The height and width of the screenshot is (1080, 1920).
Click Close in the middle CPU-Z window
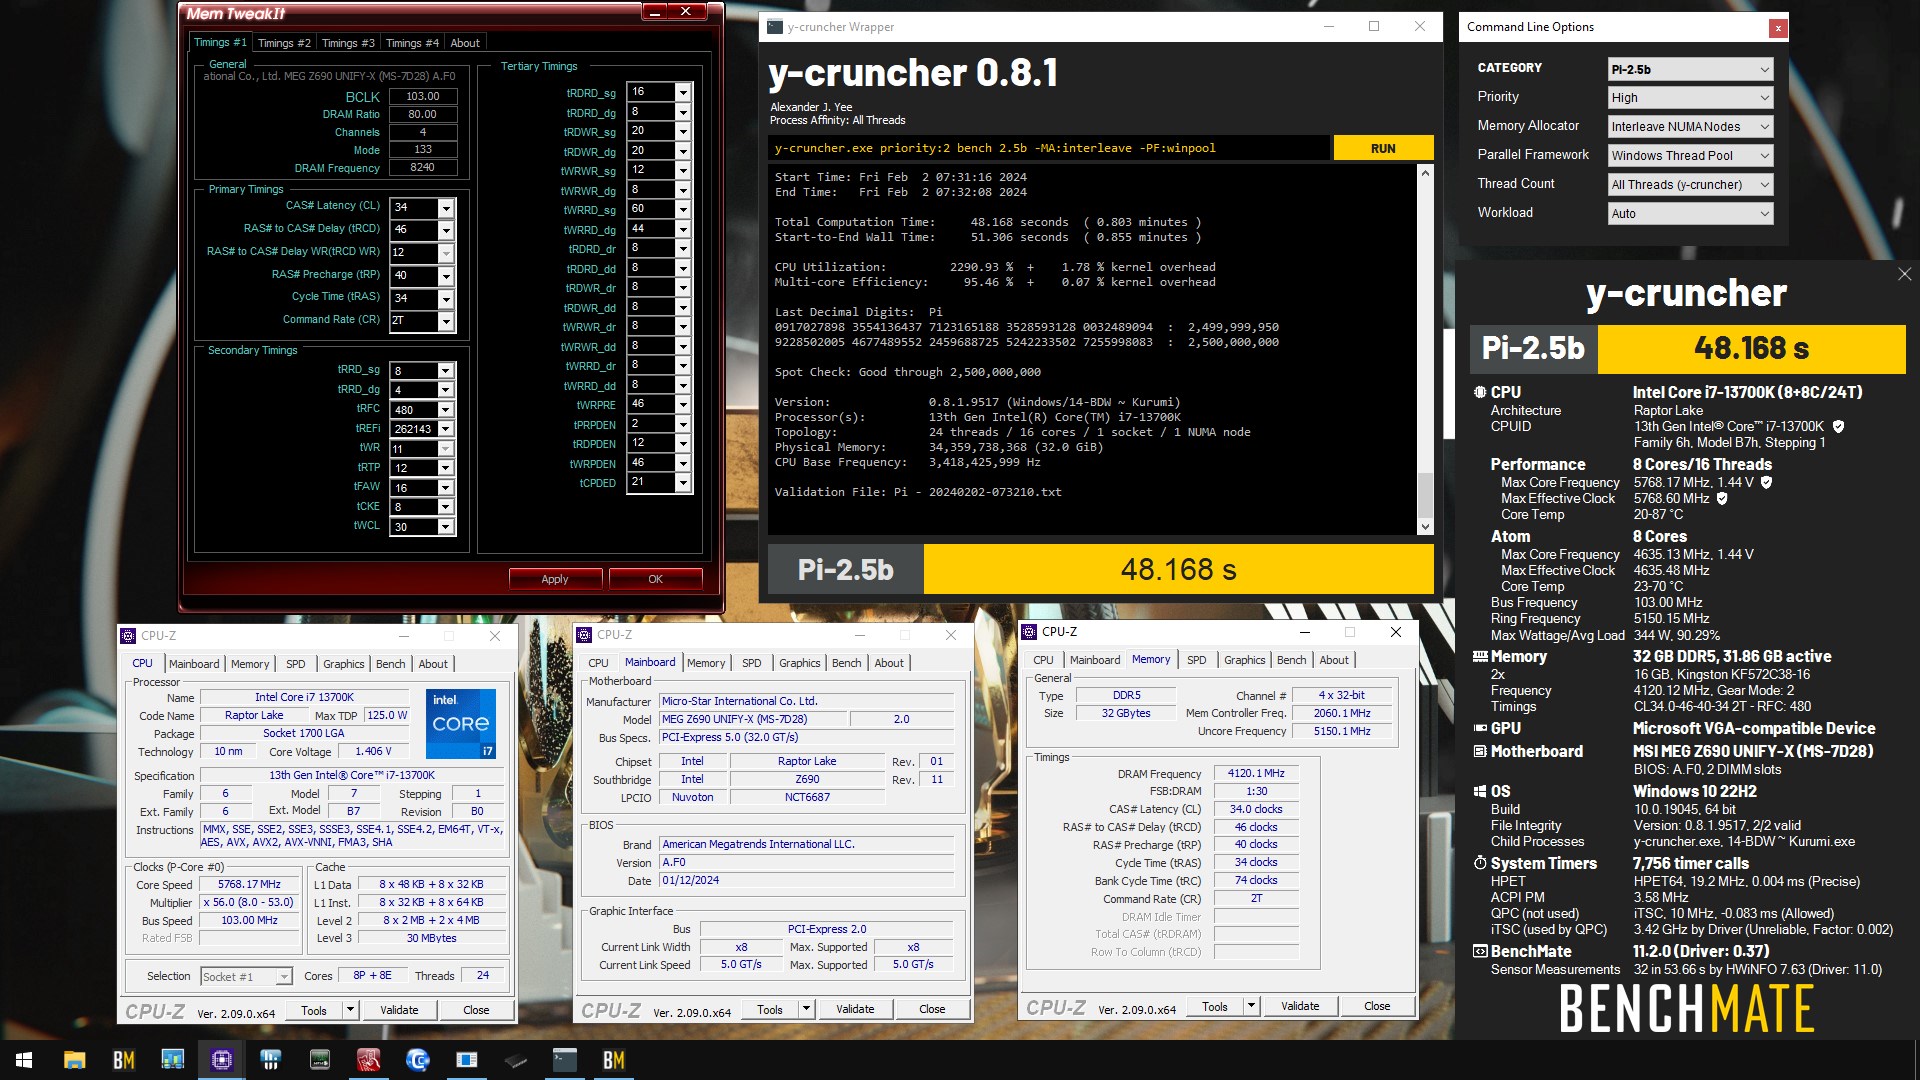pos(932,1009)
